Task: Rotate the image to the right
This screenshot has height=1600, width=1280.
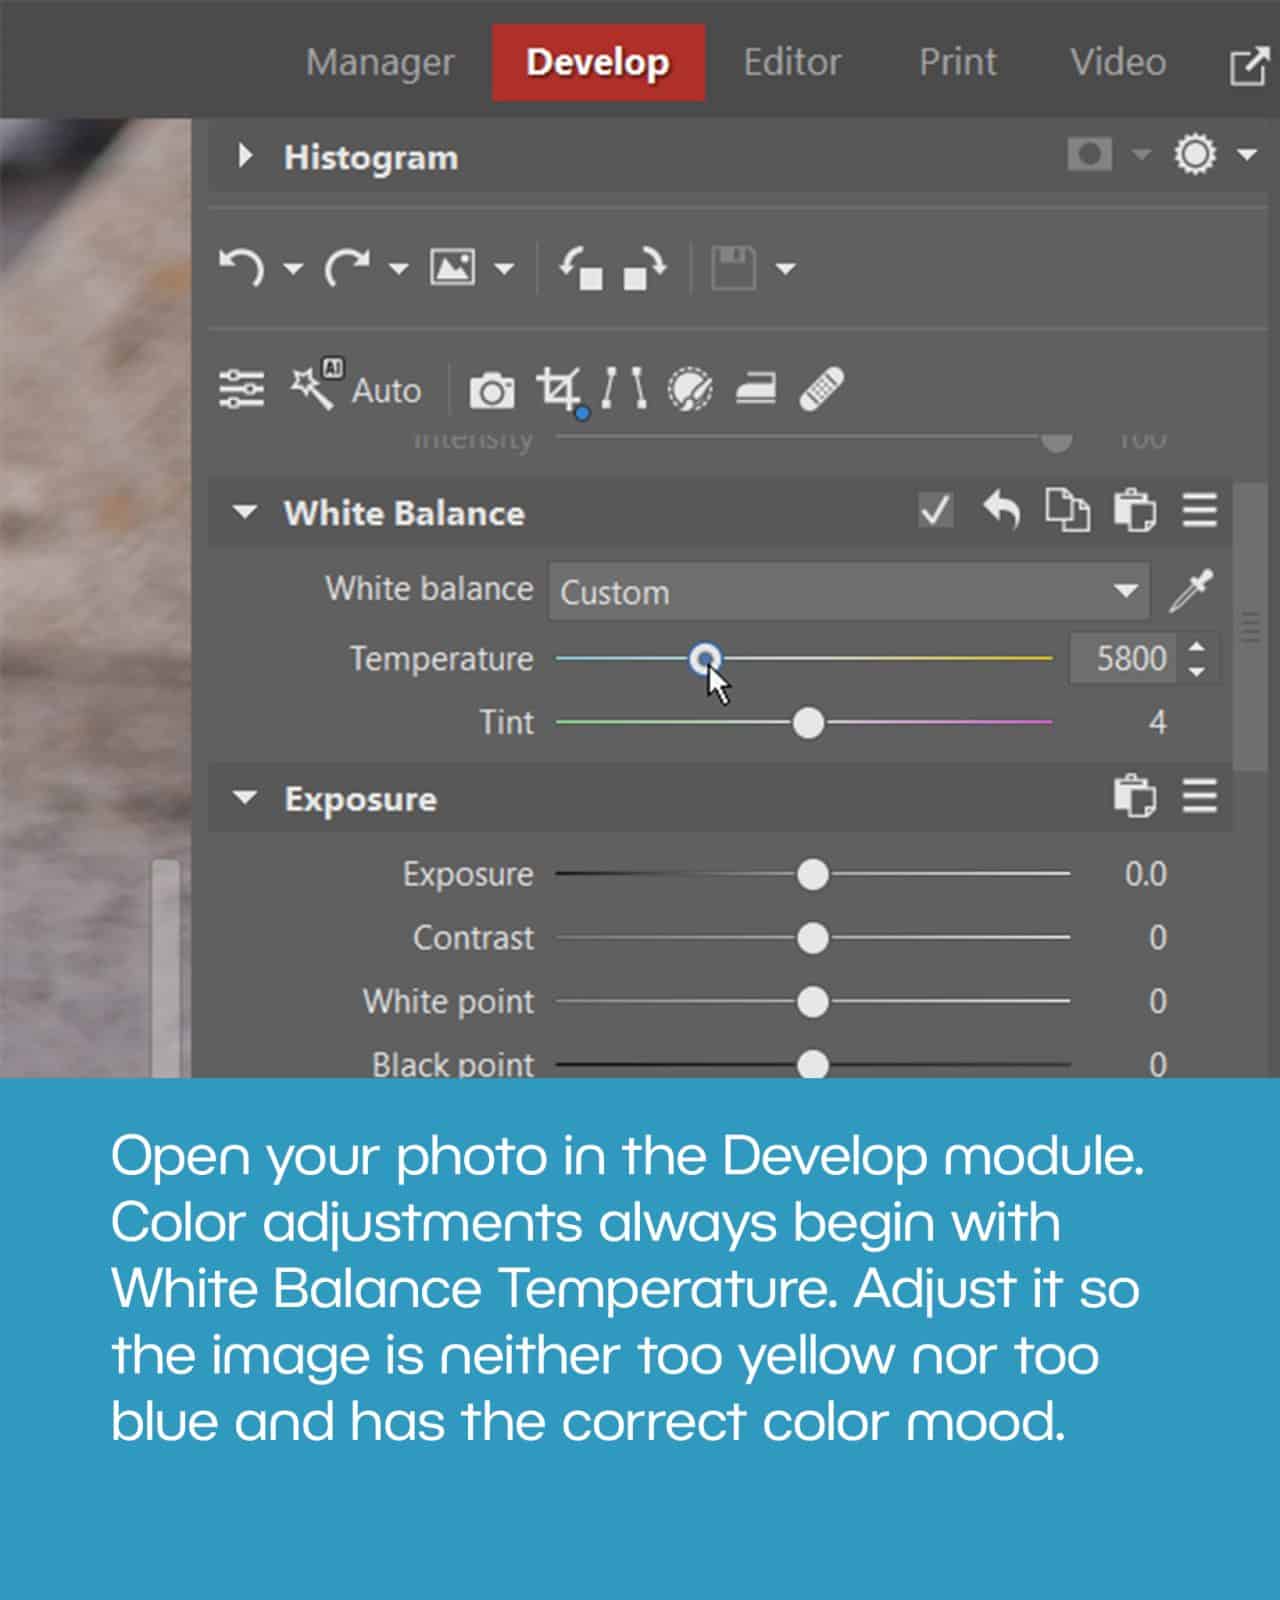Action: coord(645,268)
